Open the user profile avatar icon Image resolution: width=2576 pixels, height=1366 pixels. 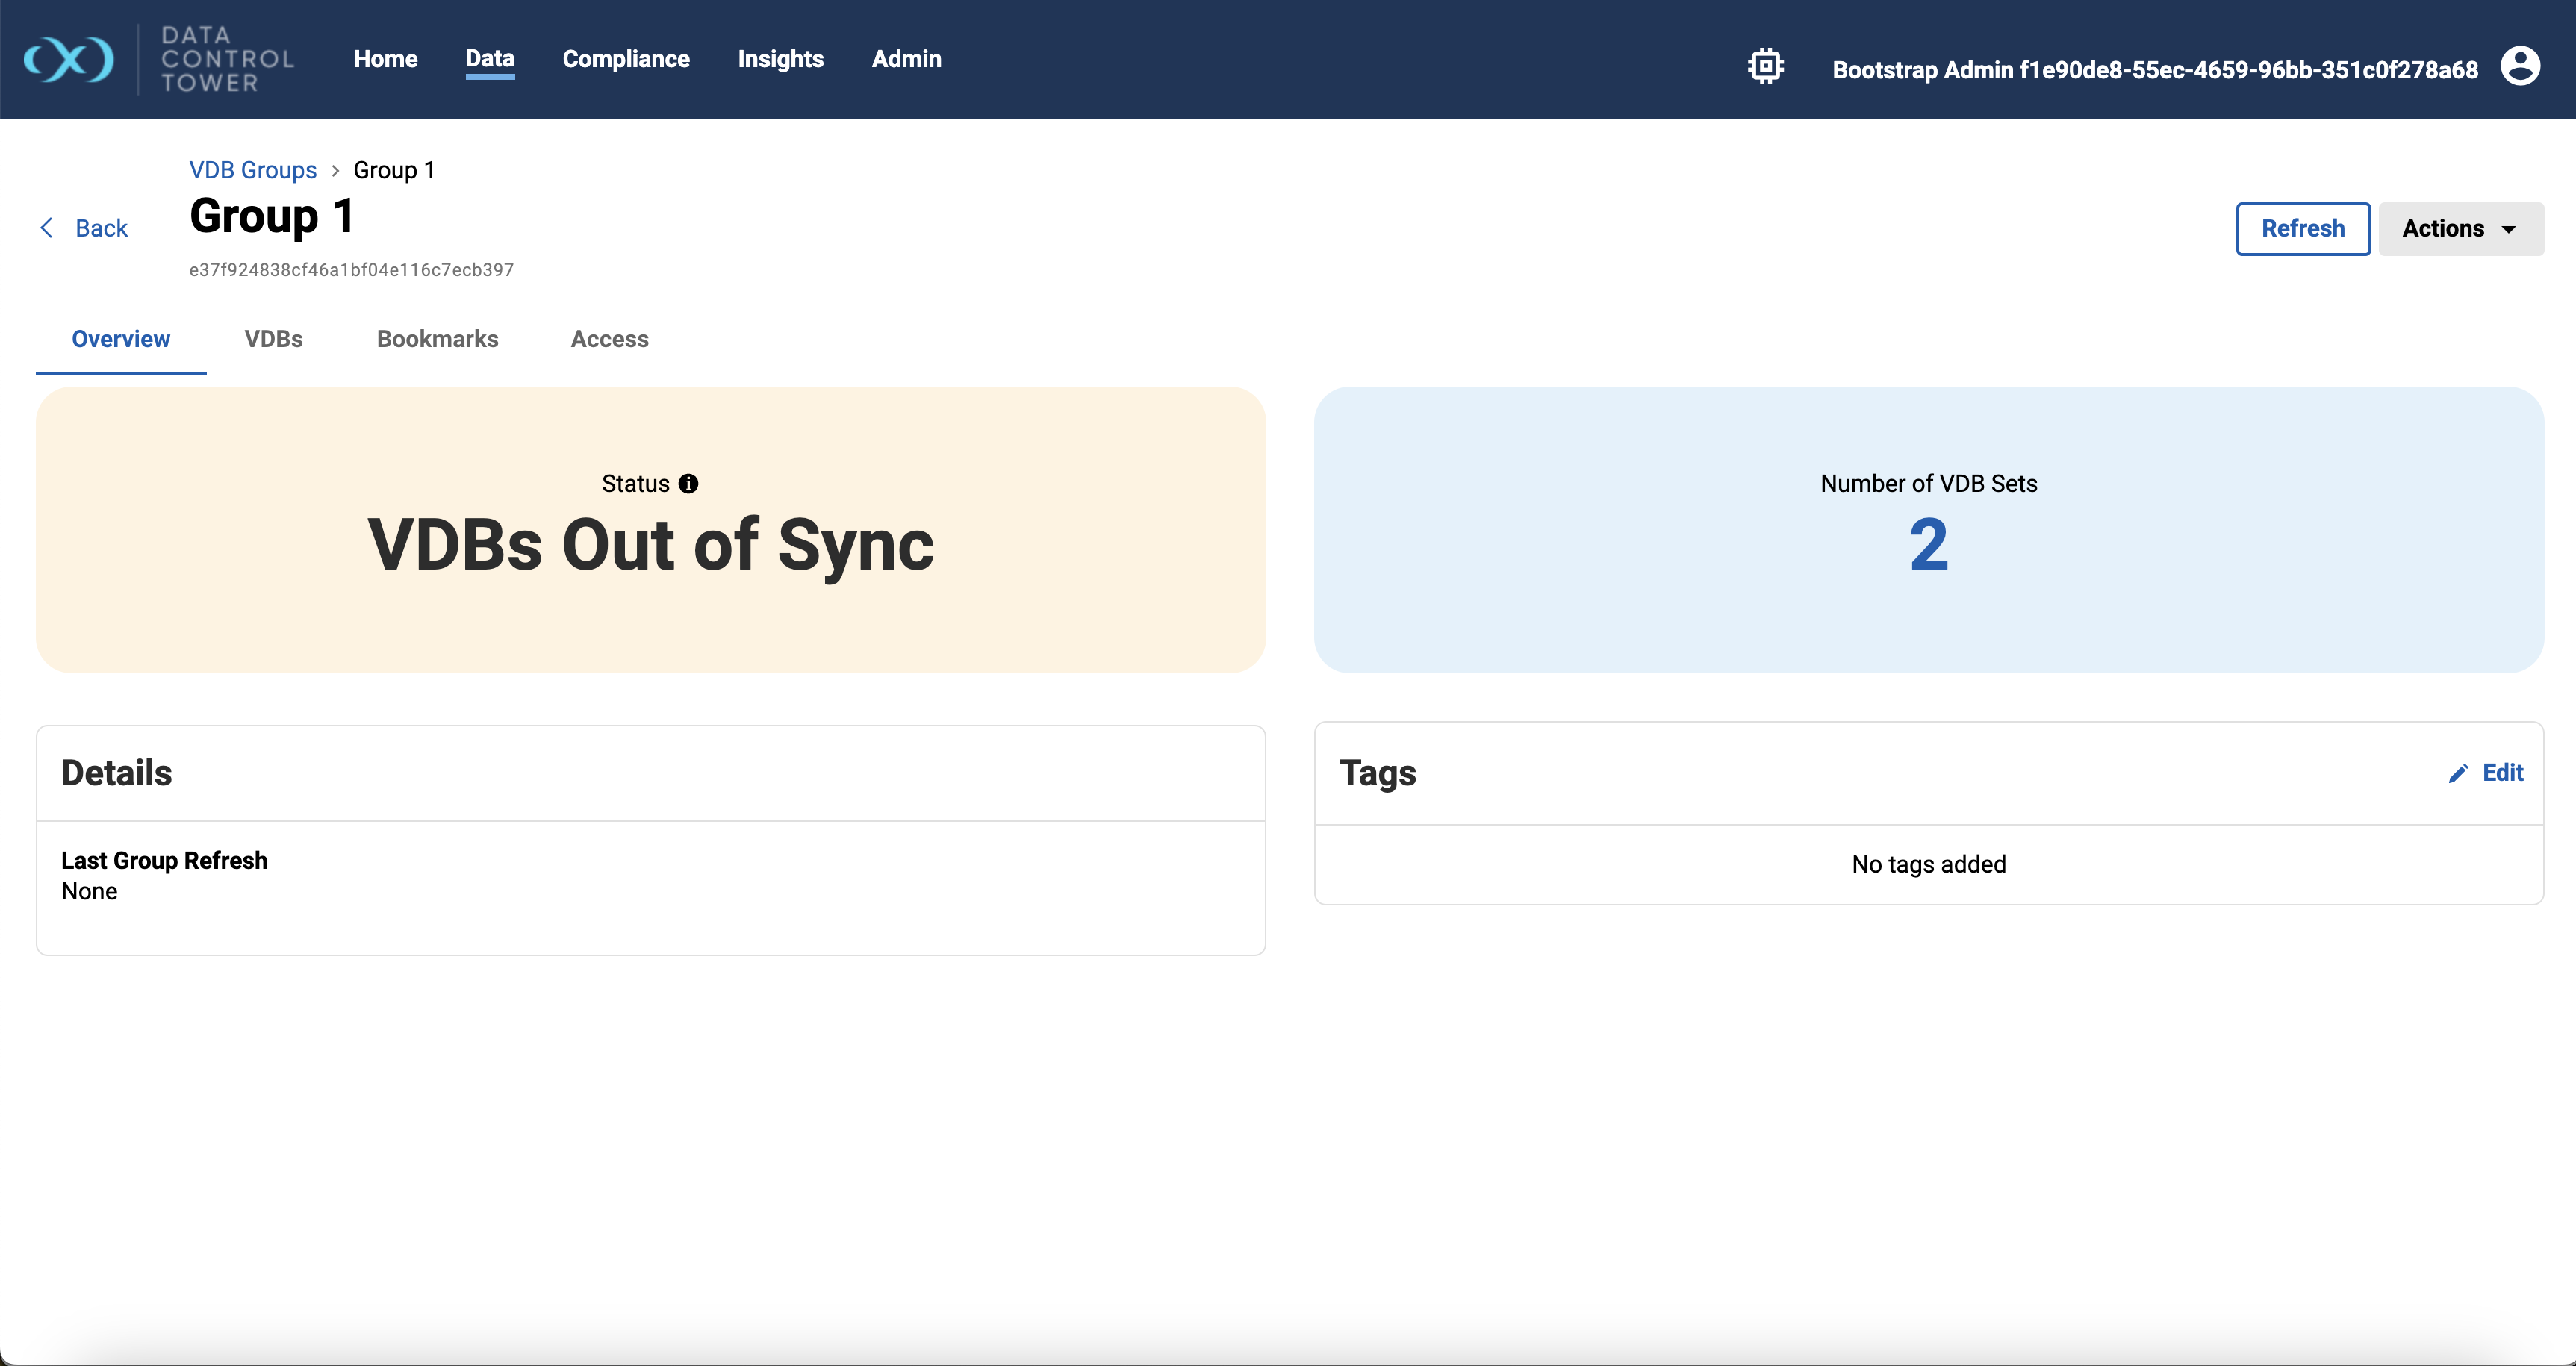[x=2519, y=67]
